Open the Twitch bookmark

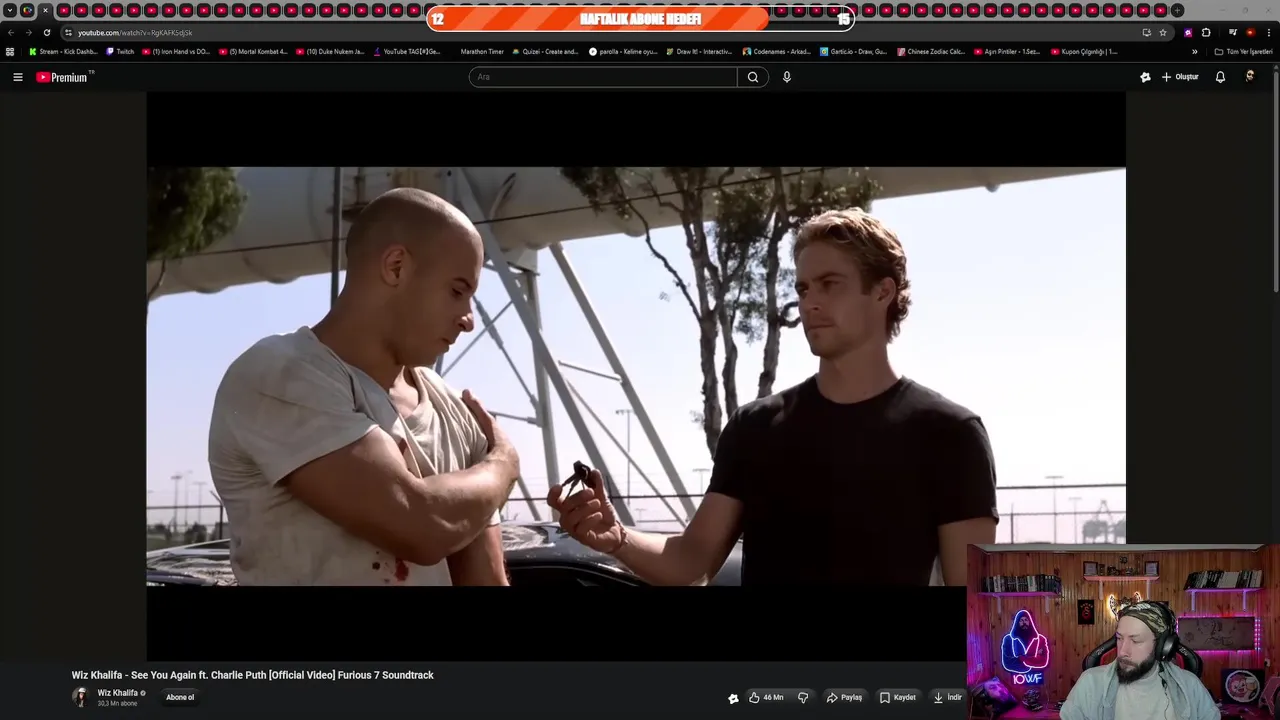pos(120,52)
